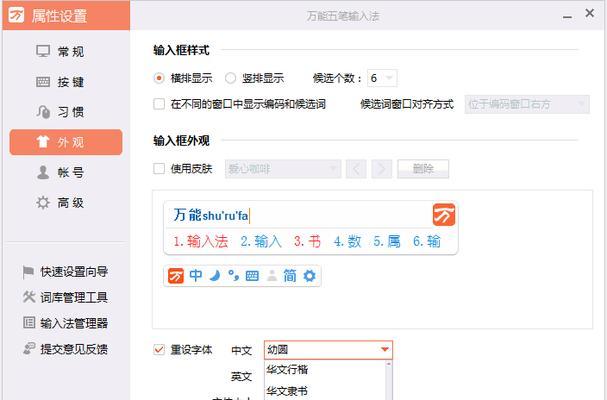
Task: Open the soft keyboard icon in status bar
Action: pos(252,276)
